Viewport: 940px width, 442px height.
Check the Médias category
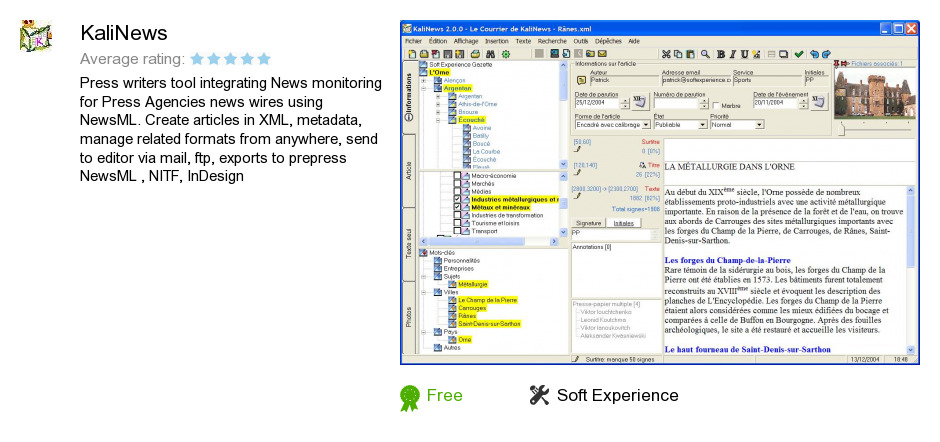[x=457, y=191]
